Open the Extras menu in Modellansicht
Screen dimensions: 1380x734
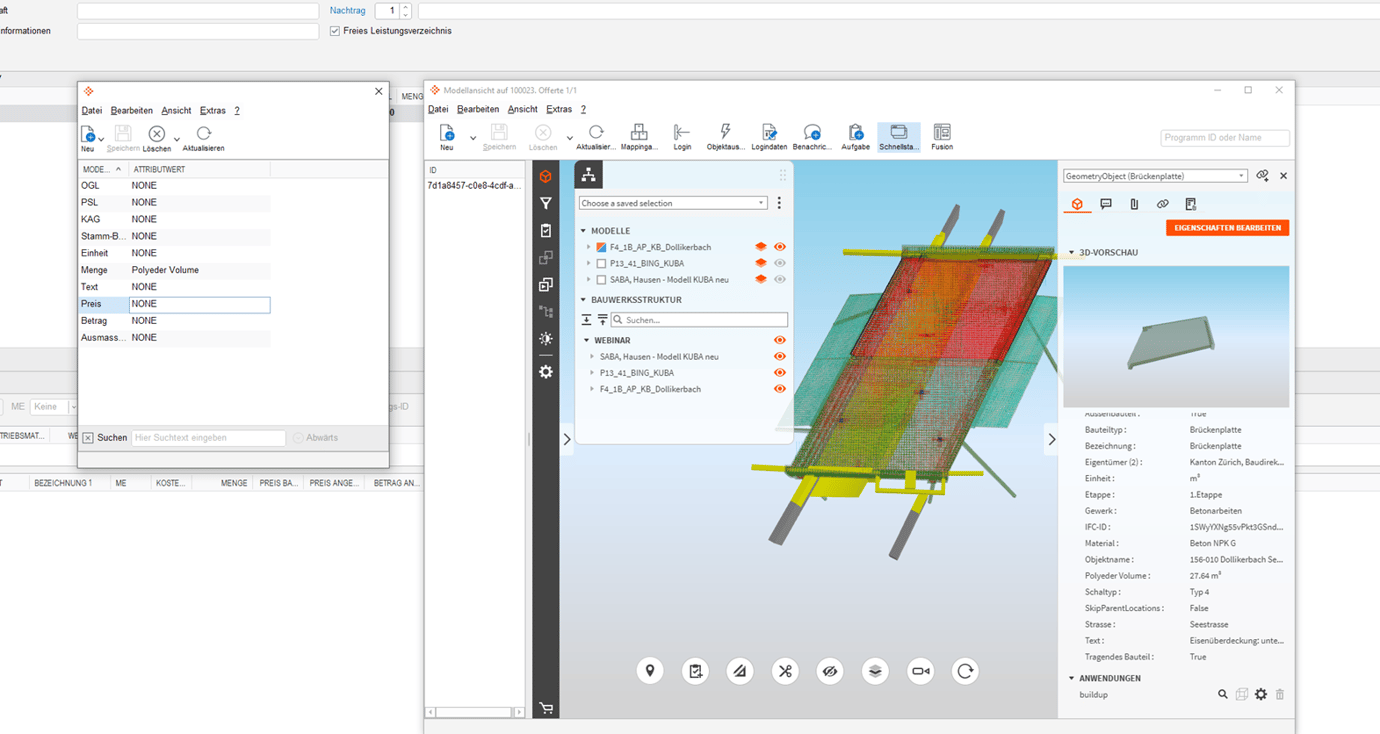point(558,109)
